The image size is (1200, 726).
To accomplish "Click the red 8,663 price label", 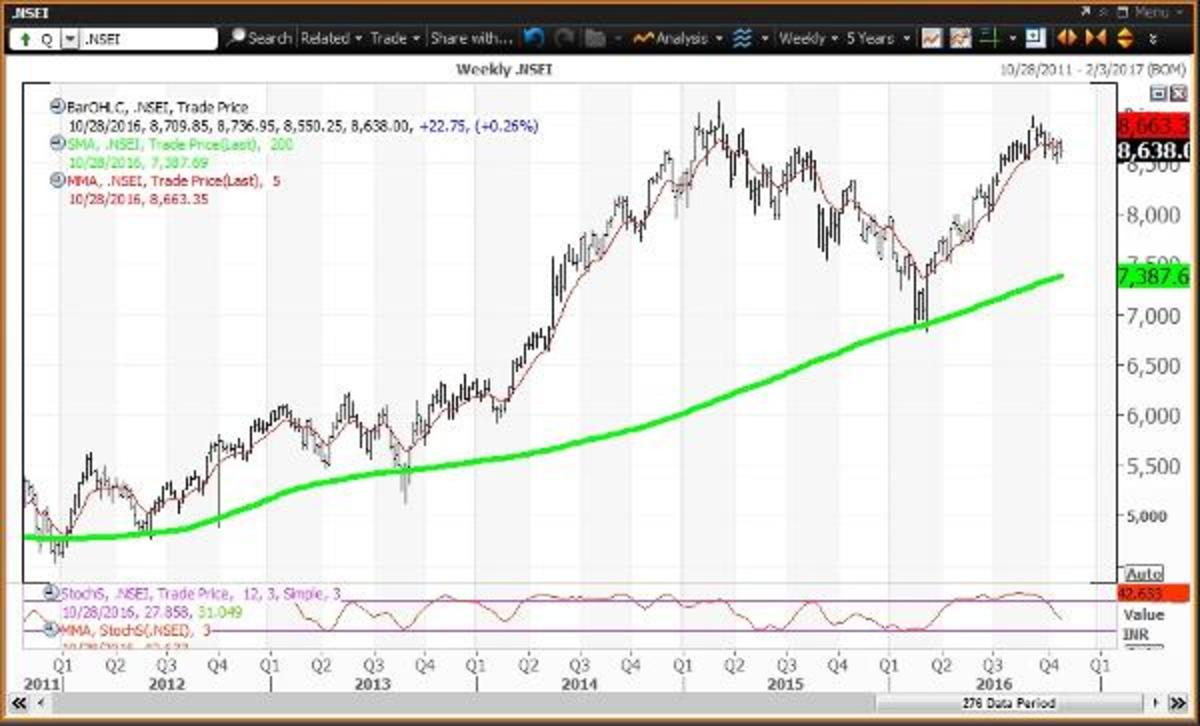I will click(1154, 126).
